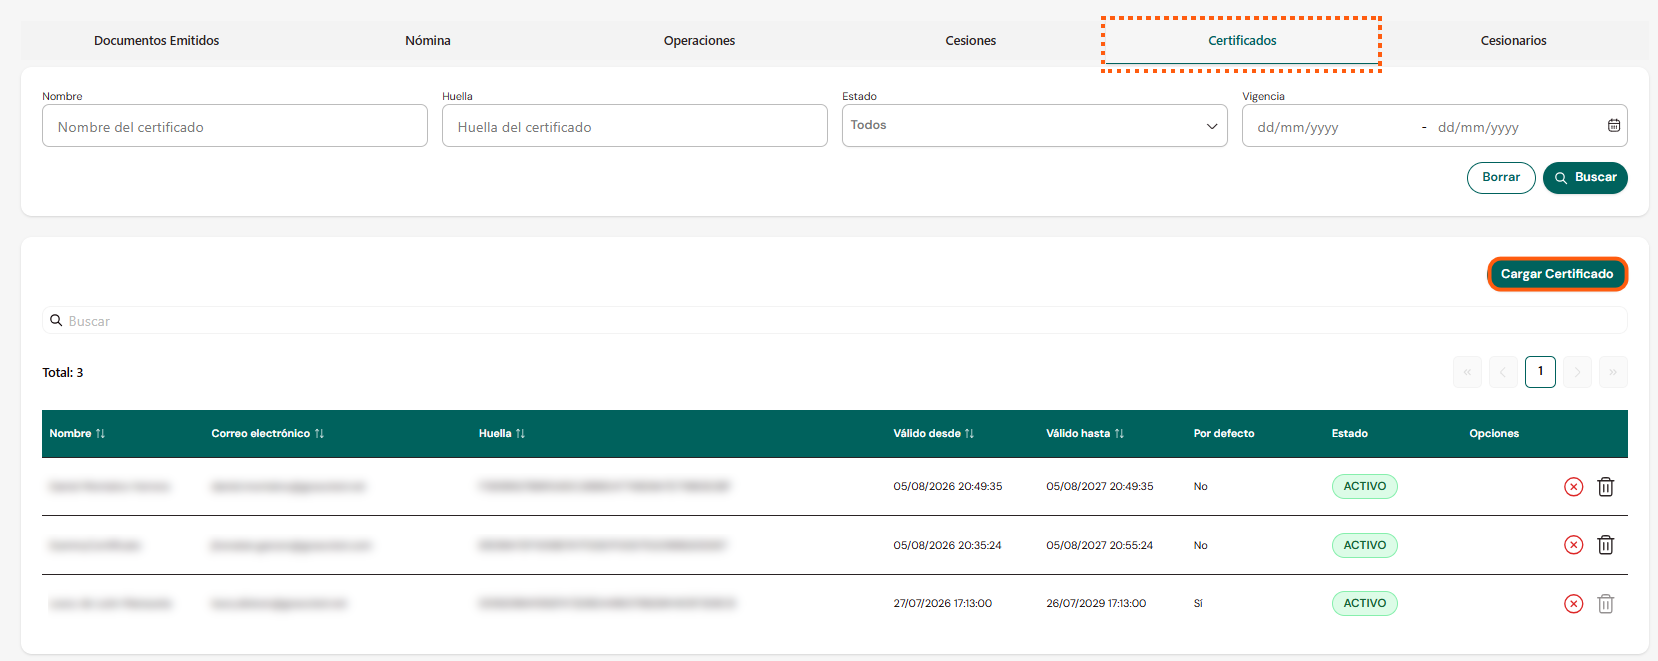1658x661 pixels.
Task: Click the Borrar button
Action: [x=1501, y=178]
